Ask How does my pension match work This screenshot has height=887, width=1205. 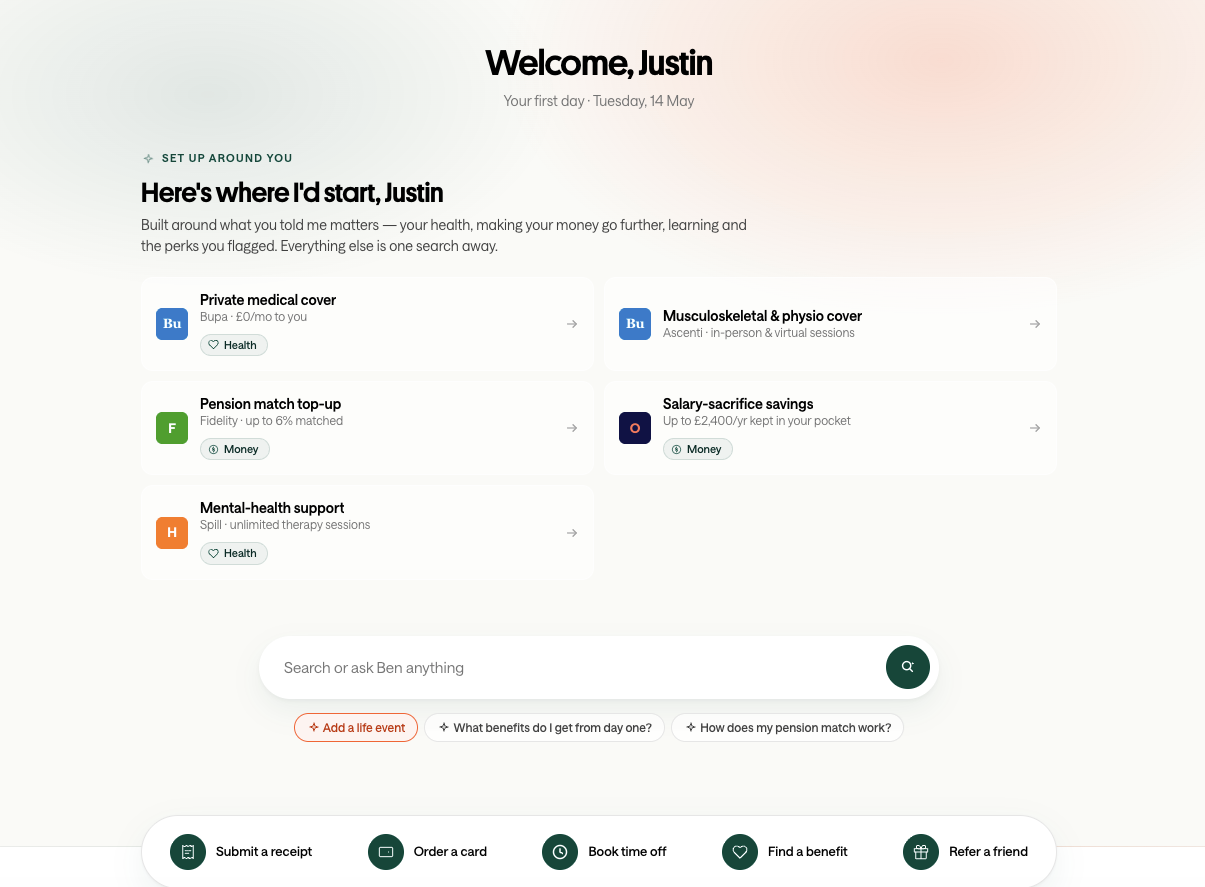[x=788, y=728]
